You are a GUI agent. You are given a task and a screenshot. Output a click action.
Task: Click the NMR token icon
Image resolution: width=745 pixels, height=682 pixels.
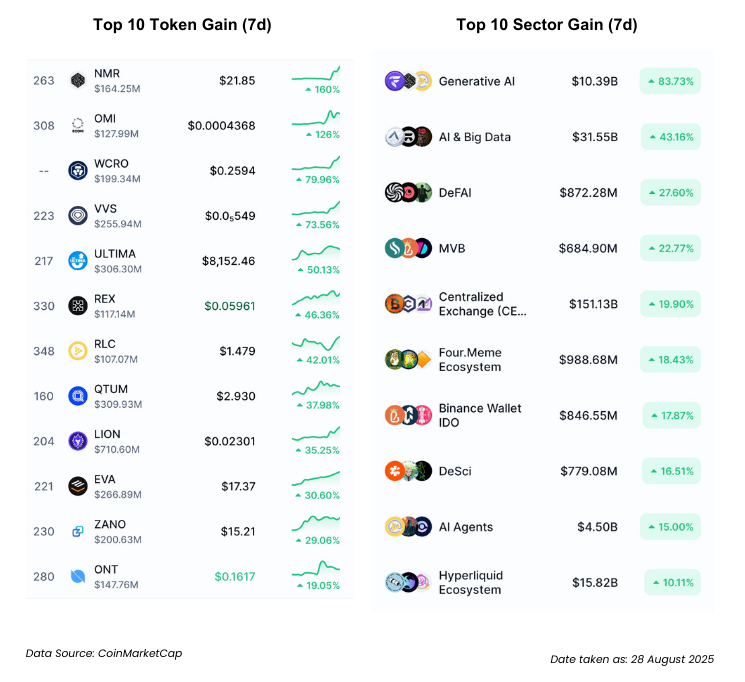pyautogui.click(x=78, y=80)
